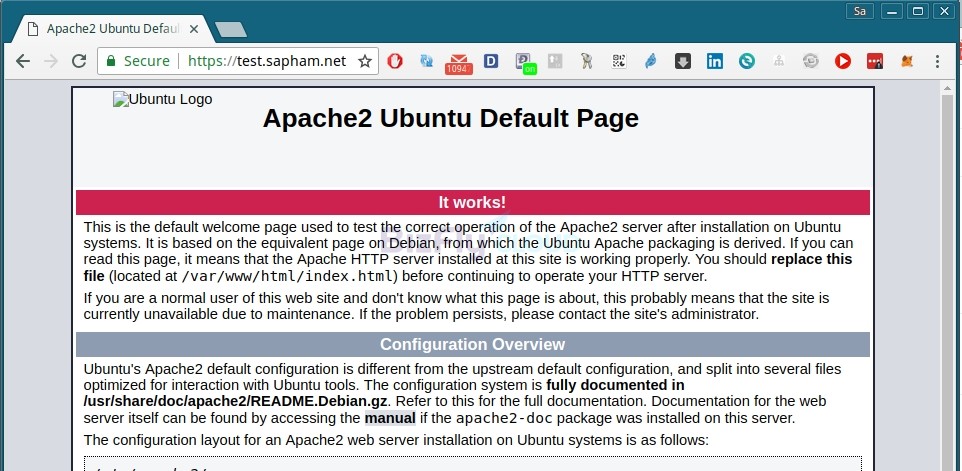Open the mail extension showing 1094
This screenshot has width=962, height=471.
pyautogui.click(x=458, y=63)
